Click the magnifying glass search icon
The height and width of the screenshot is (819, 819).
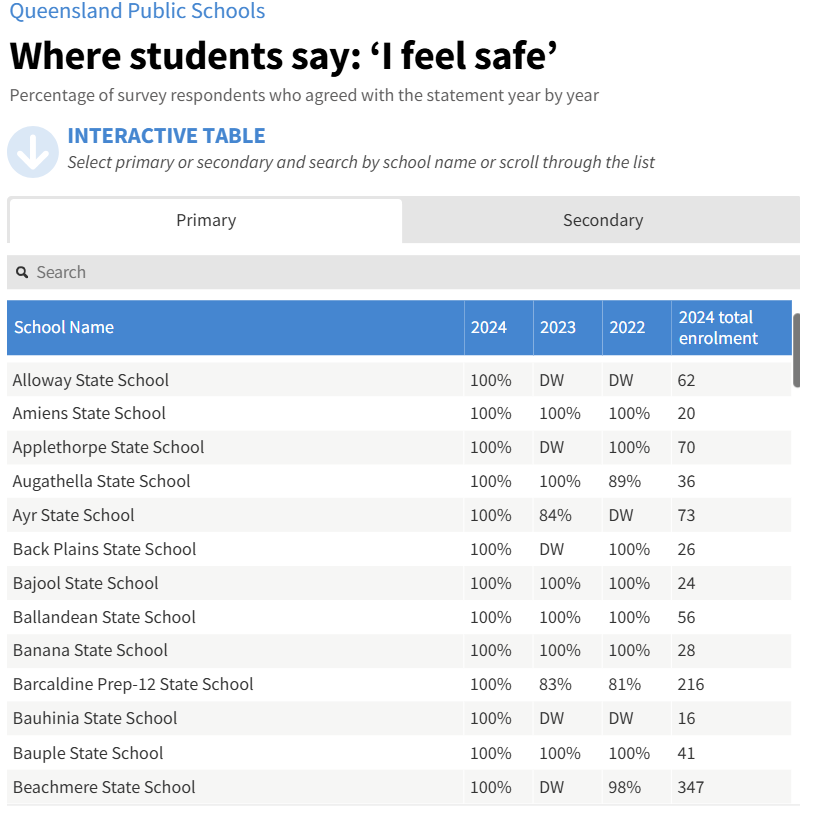click(22, 272)
